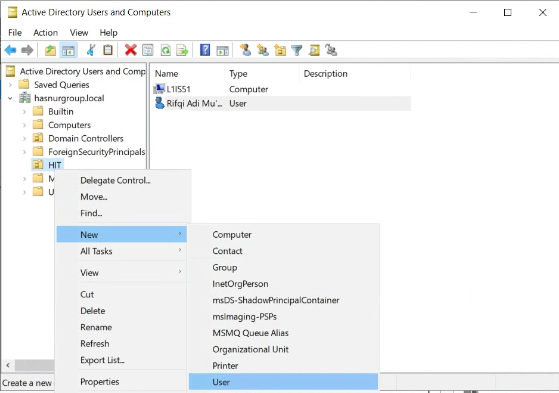The image size is (559, 393).
Task: Select Refresh in the context menu
Action: (122, 344)
